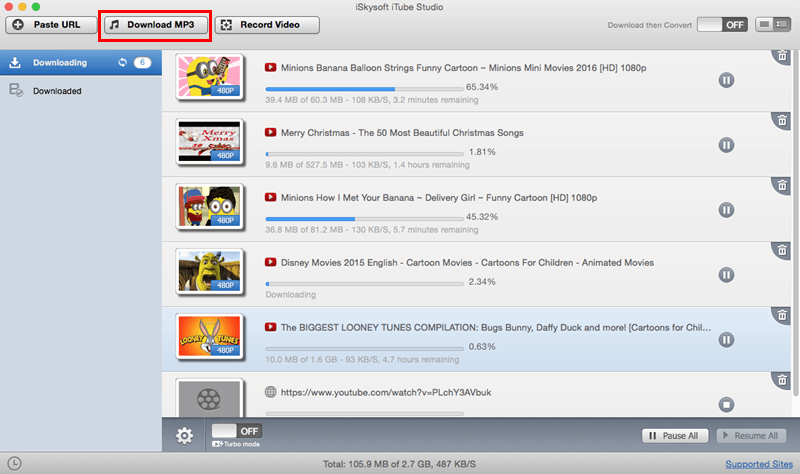Screen dimensions: 800x474
Task: Click YouTube icon beside How I Met Your Banana
Action: [x=270, y=197]
